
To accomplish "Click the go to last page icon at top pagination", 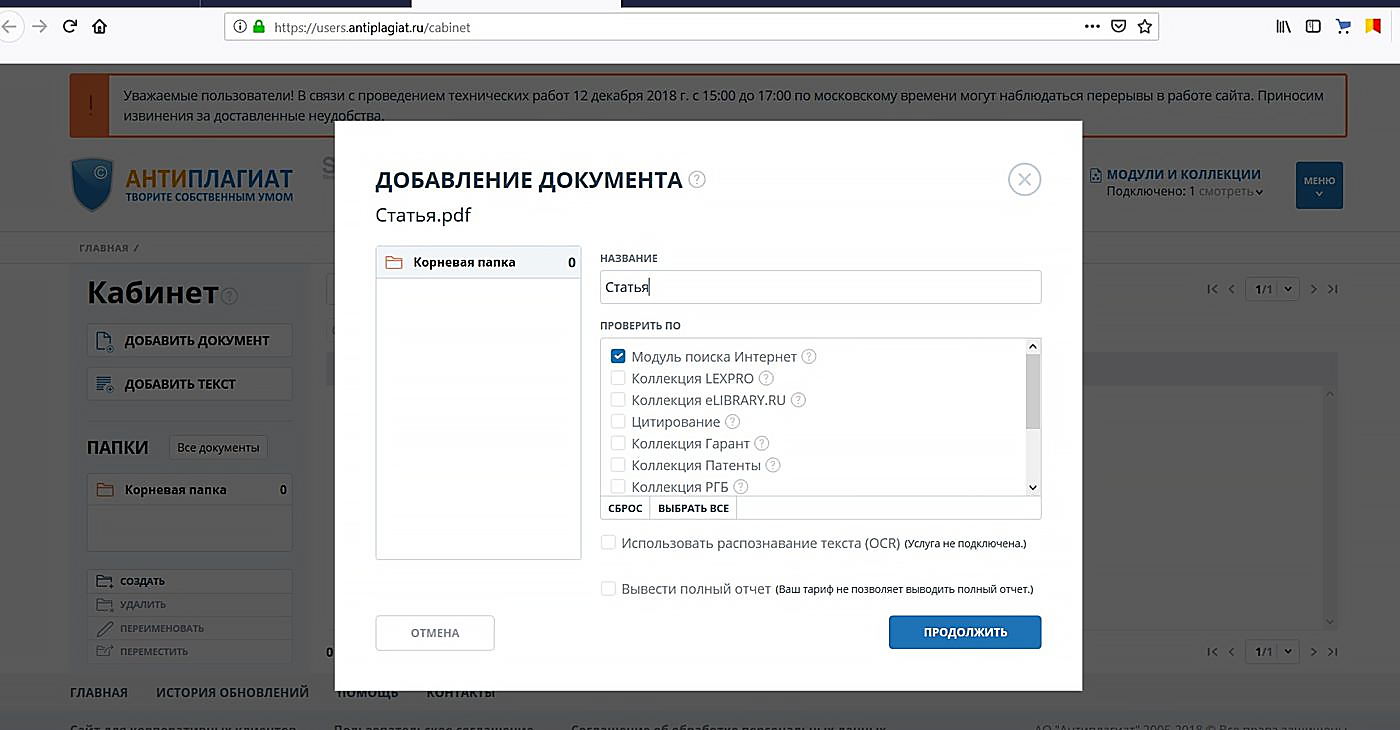I will coord(1333,289).
